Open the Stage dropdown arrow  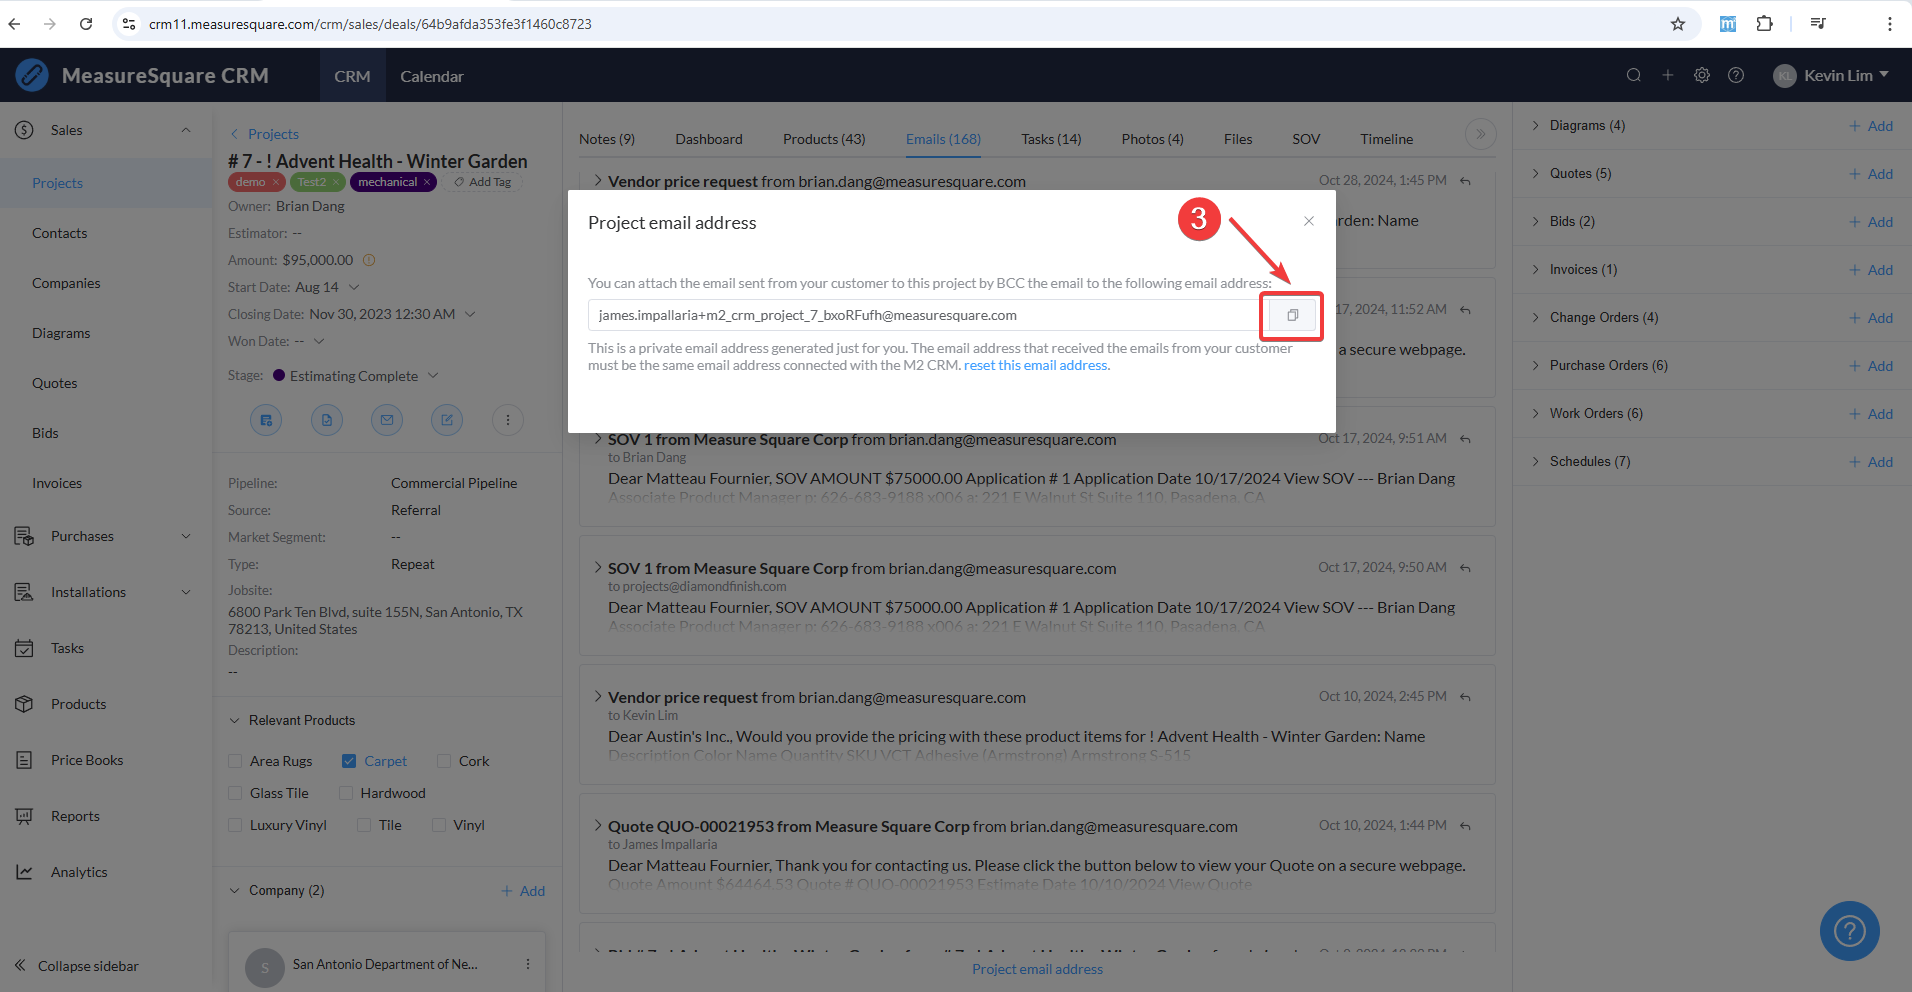(x=433, y=376)
